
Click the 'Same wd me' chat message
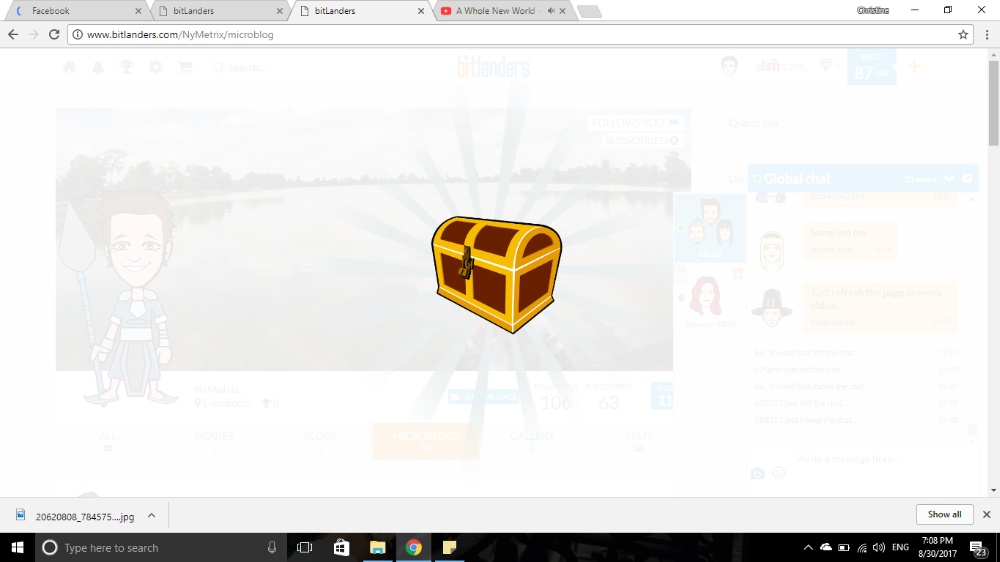849,240
